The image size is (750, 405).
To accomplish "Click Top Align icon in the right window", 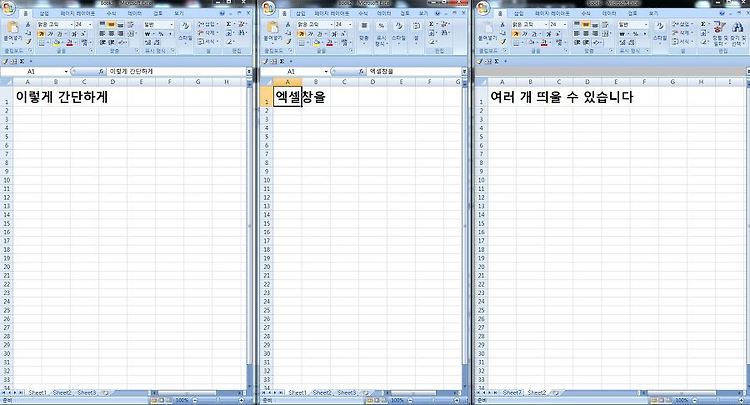I will click(577, 24).
